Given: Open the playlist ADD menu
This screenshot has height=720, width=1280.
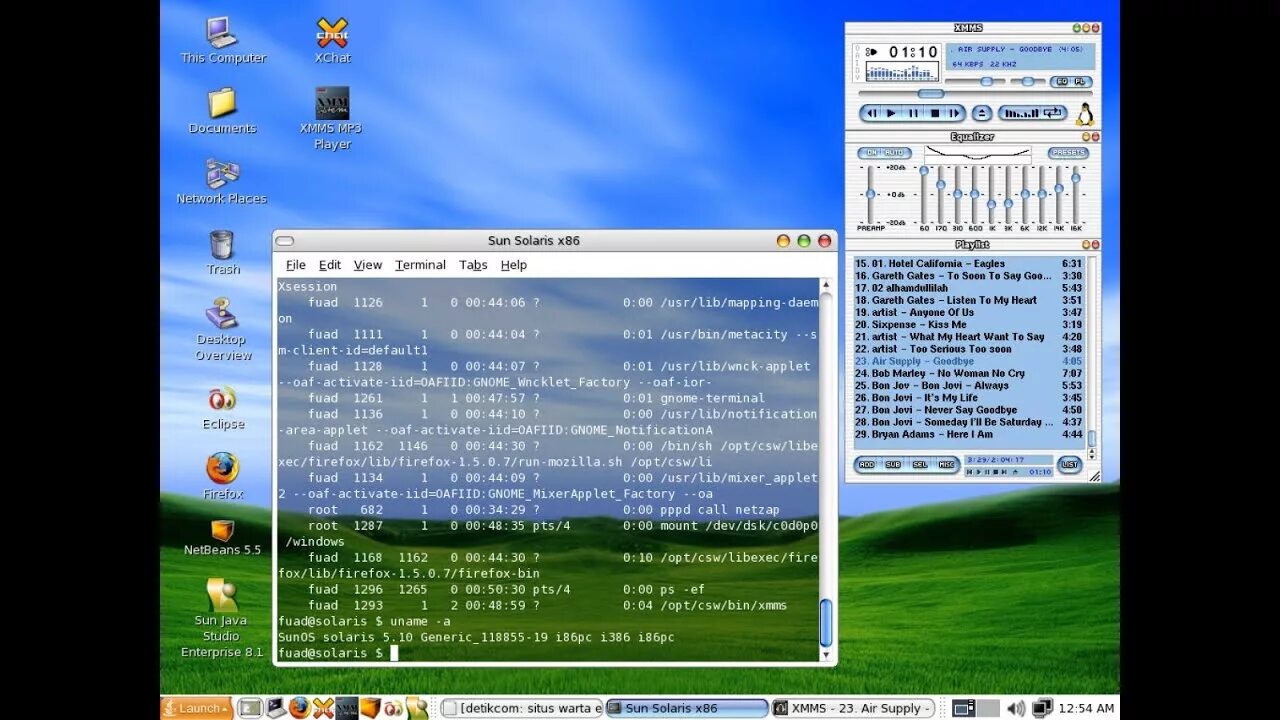Looking at the screenshot, I should 866,465.
